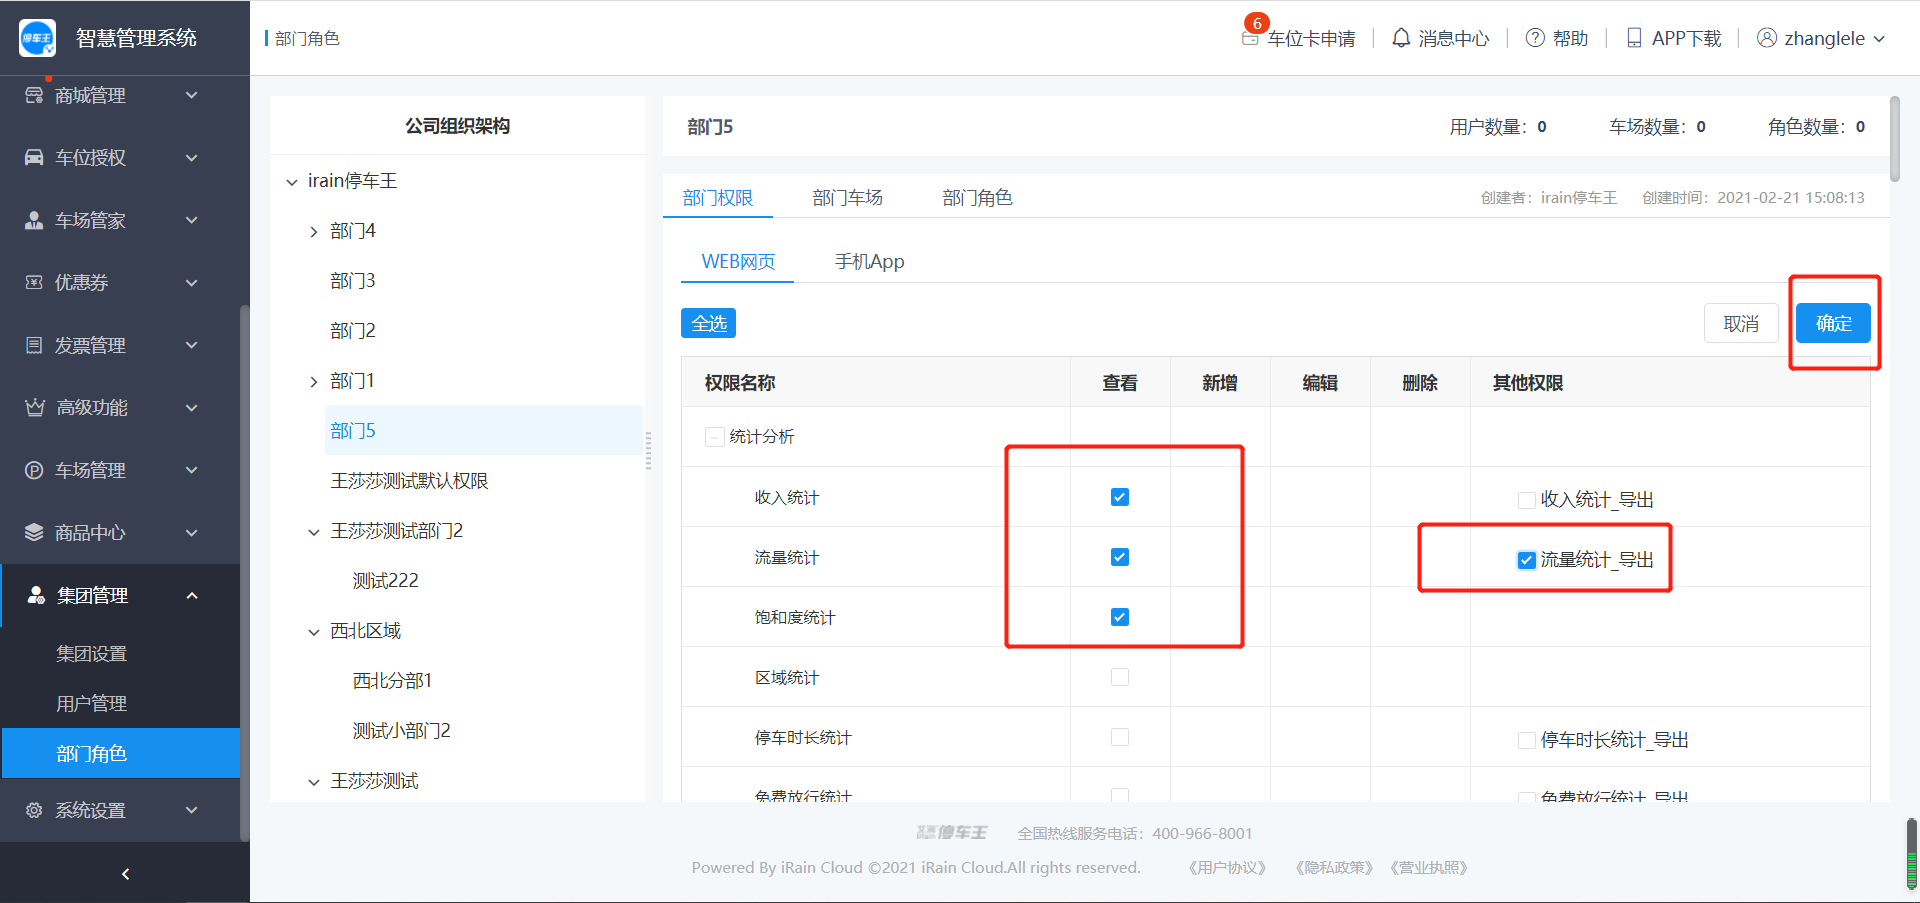
Task: Select 部门3 in the organization tree
Action: click(353, 281)
